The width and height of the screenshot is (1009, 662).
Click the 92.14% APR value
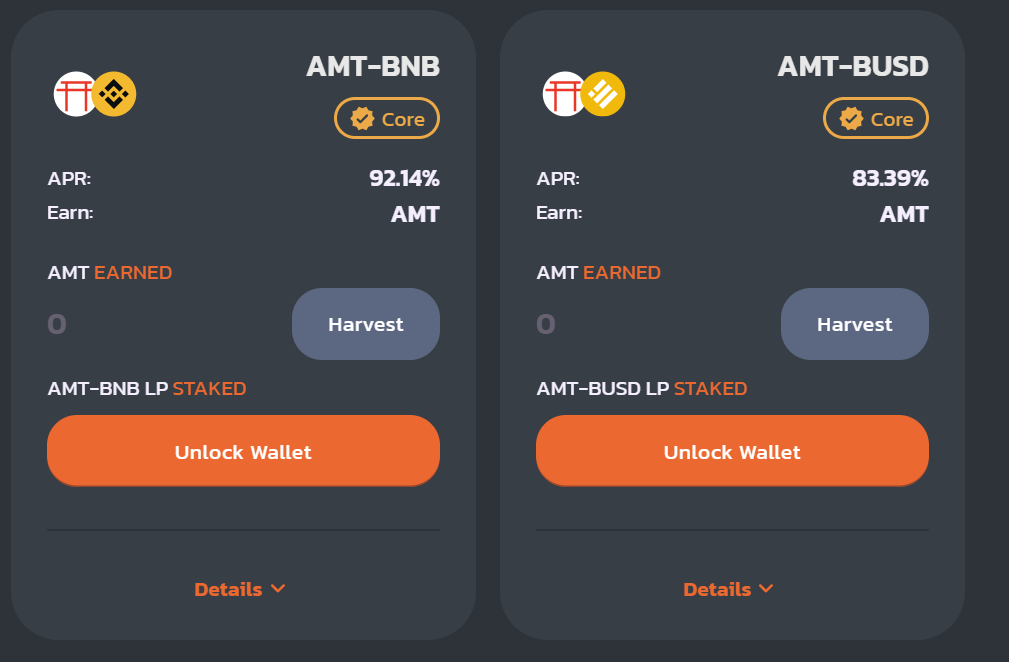click(x=404, y=179)
